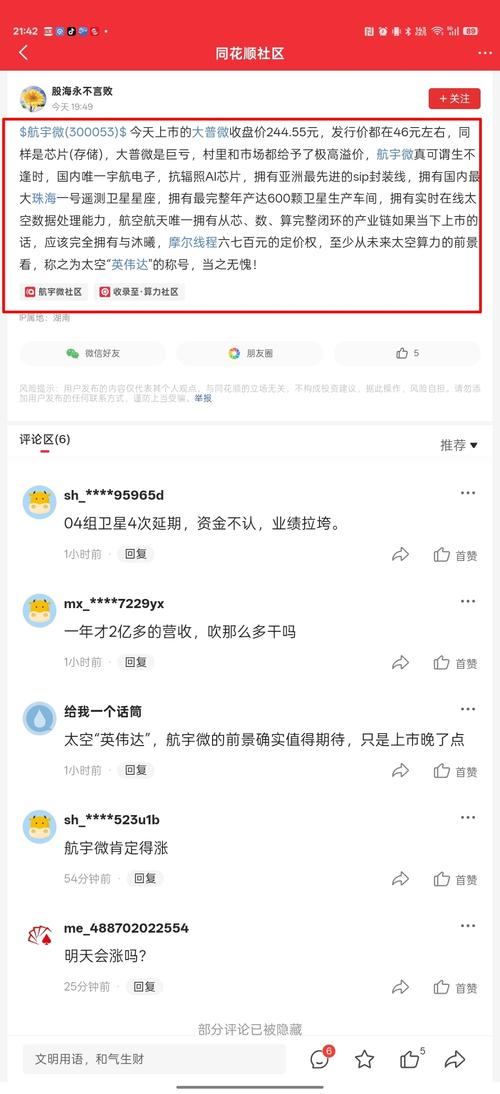This screenshot has width=500, height=1094.
Task: Like the post using the thumbs-up with 5
Action: 407,353
